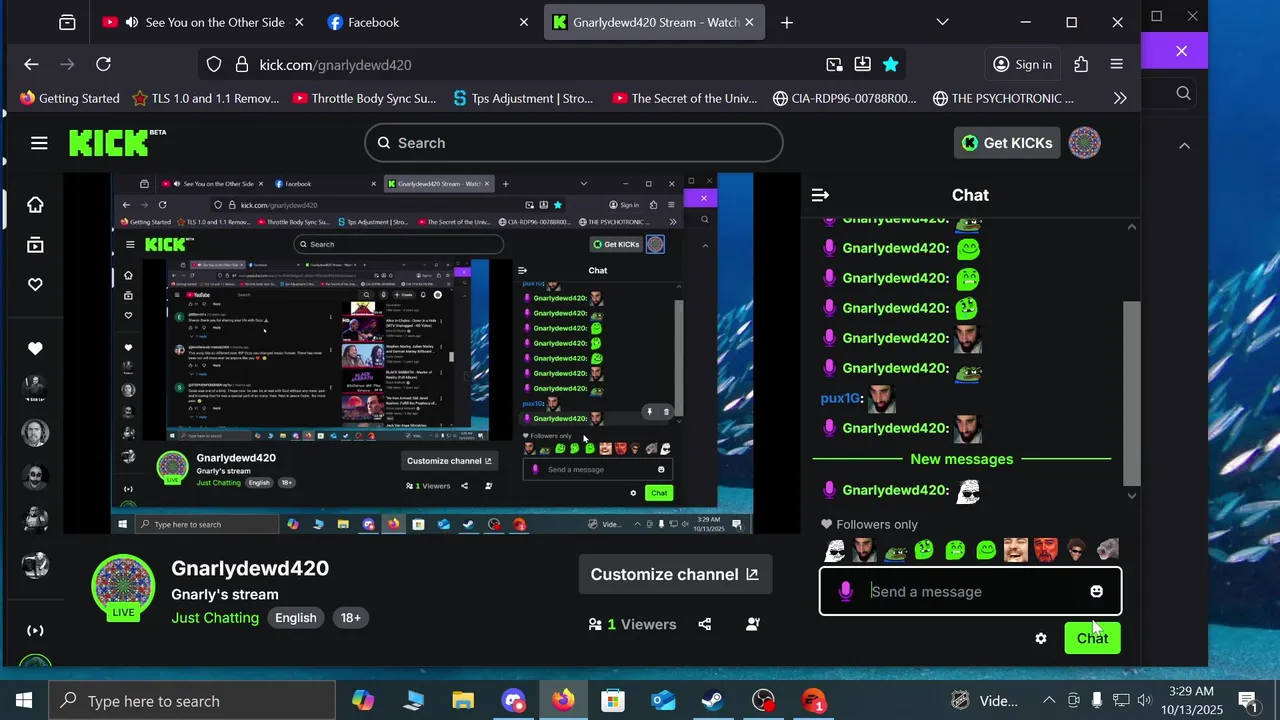This screenshot has height=720, width=1280.
Task: Open OBS Studio from the taskbar
Action: (x=763, y=700)
